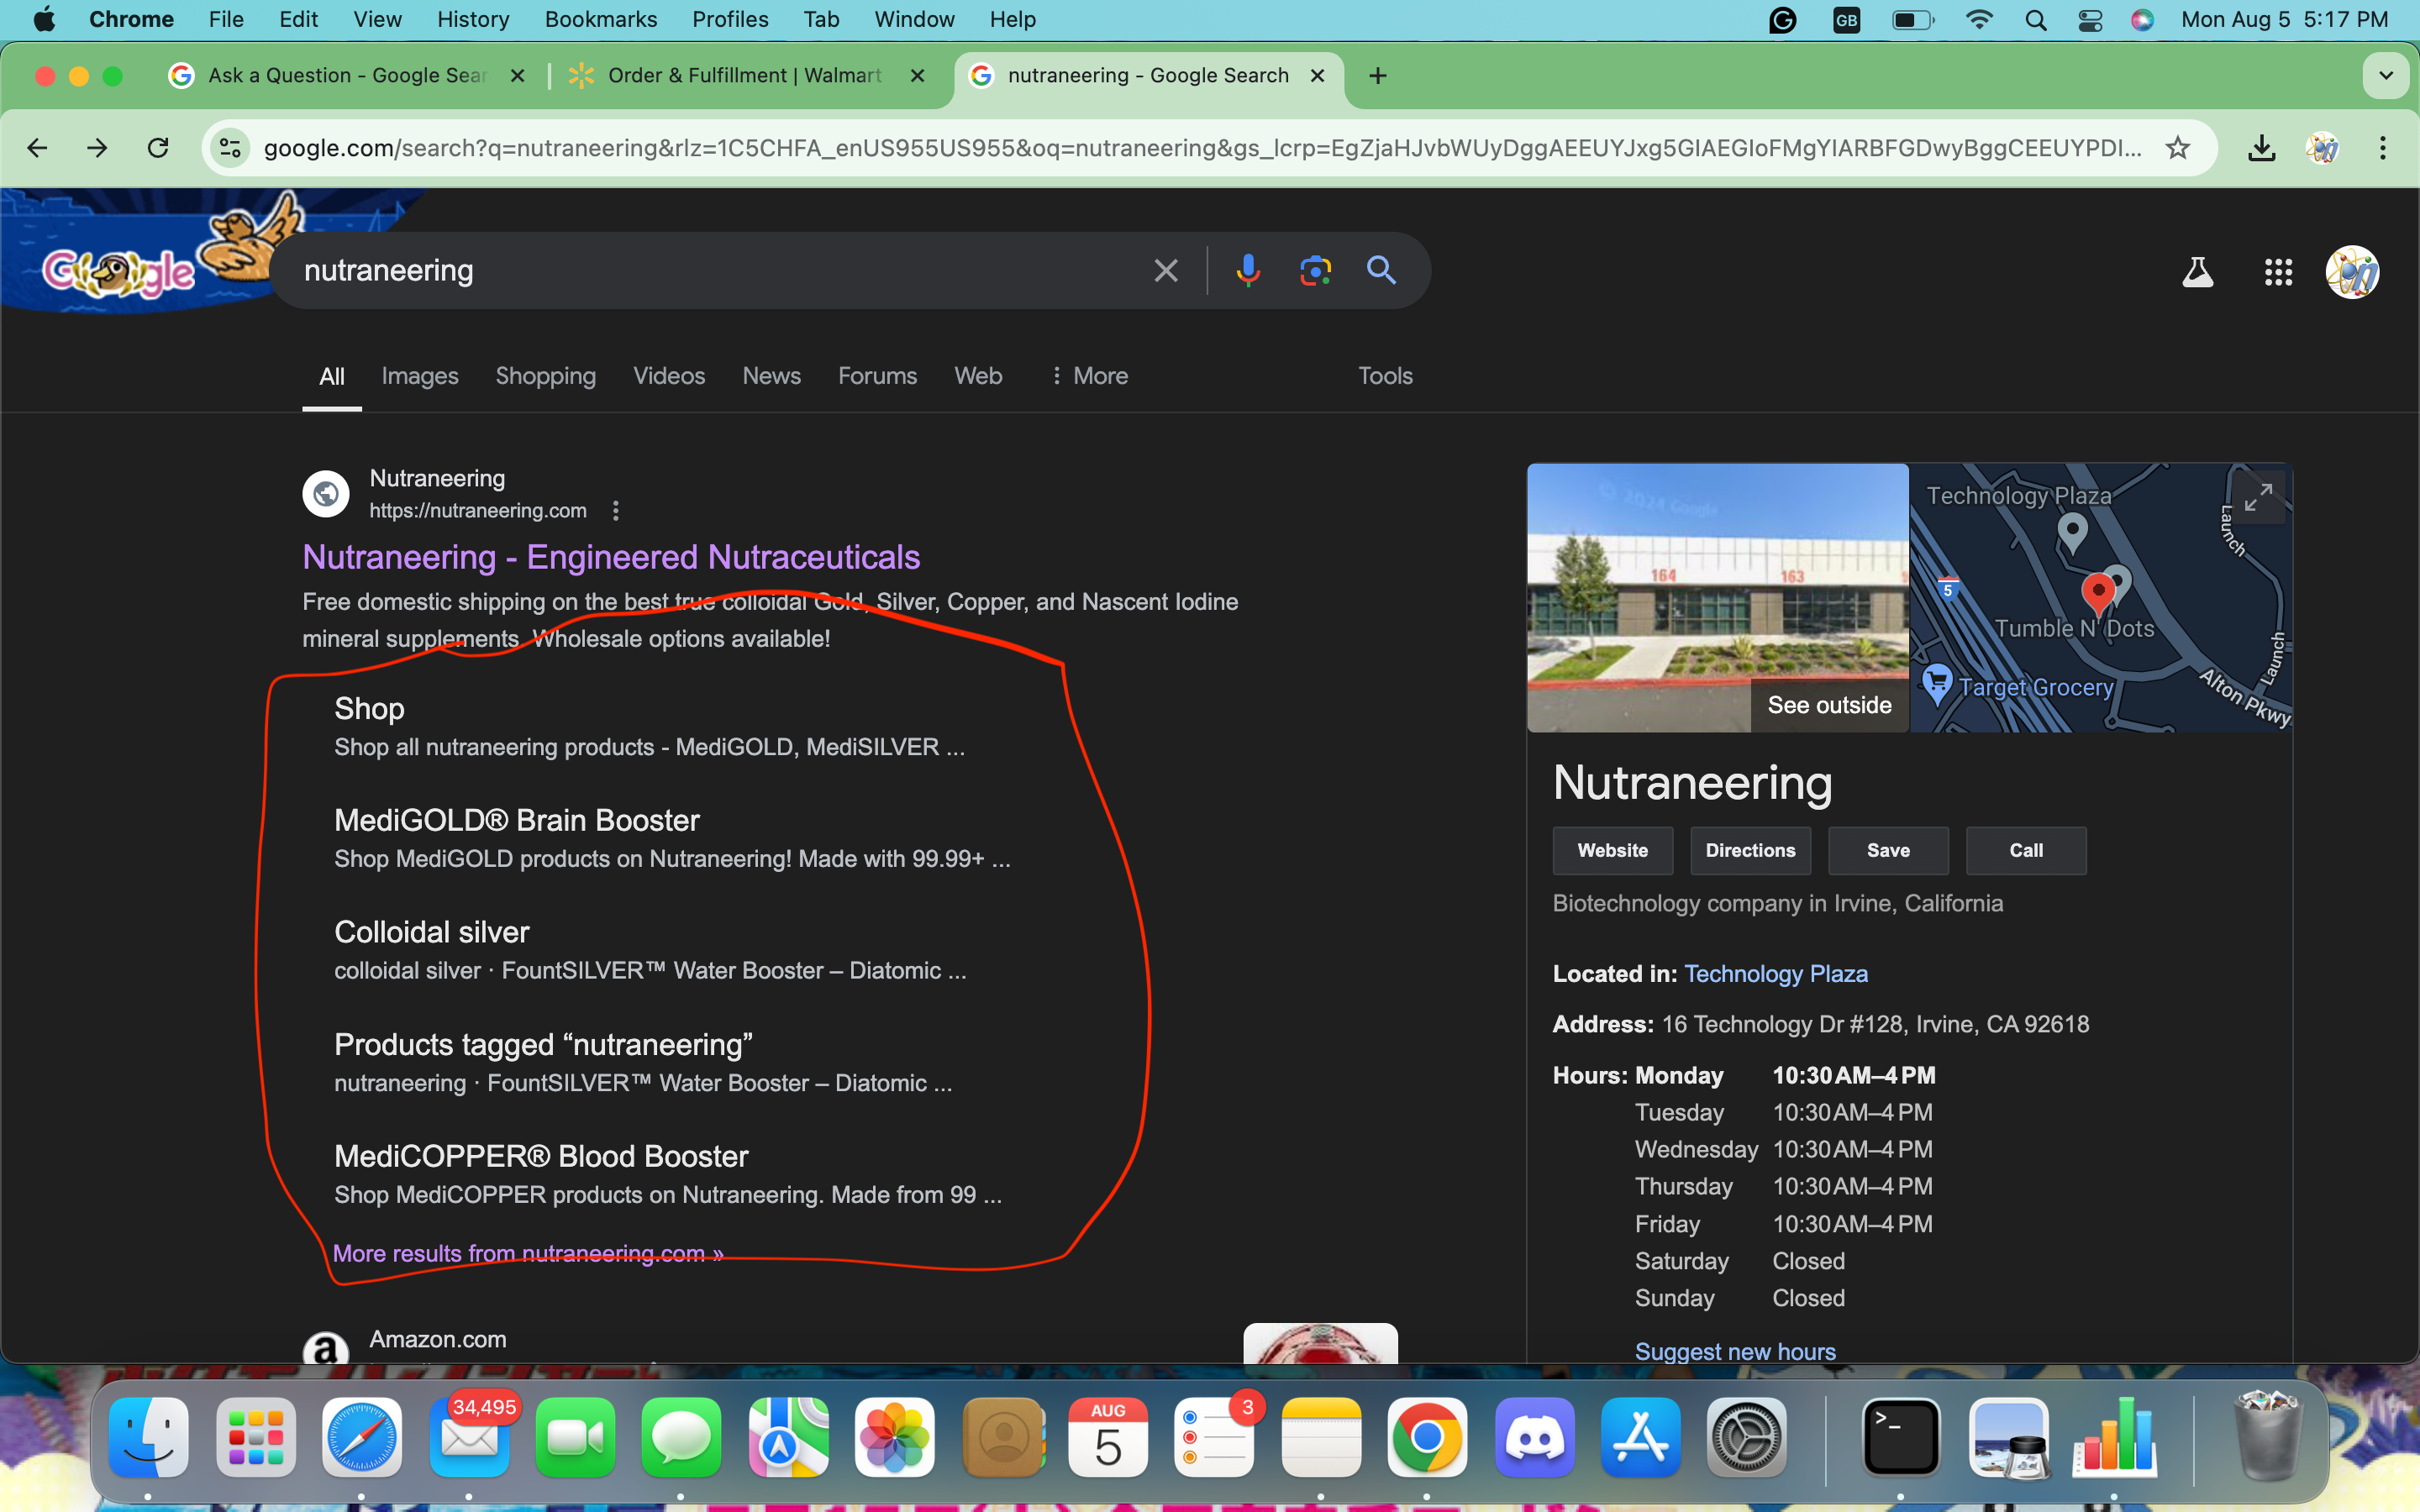Open Mail from the Dock

click(x=469, y=1437)
